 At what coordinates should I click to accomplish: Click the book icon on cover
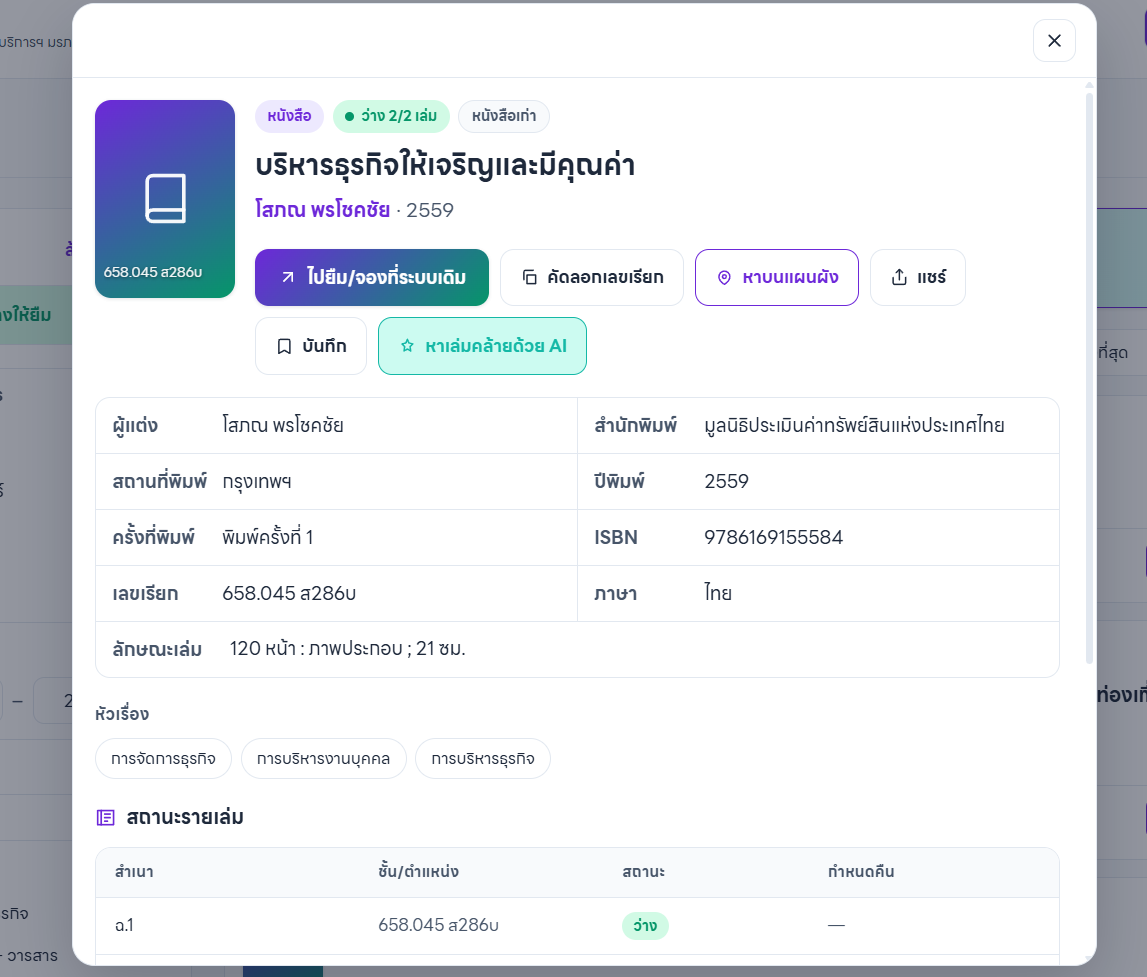tap(165, 198)
